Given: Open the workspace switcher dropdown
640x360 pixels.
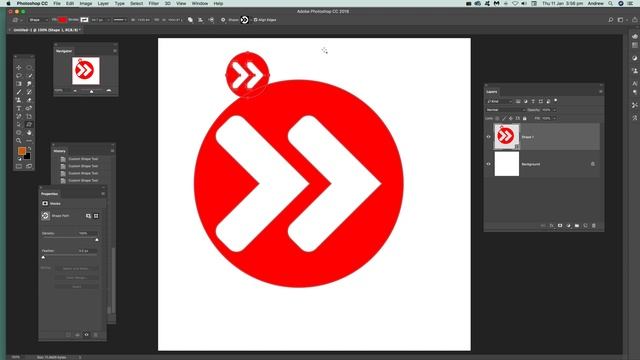Looking at the screenshot, I should point(622,20).
